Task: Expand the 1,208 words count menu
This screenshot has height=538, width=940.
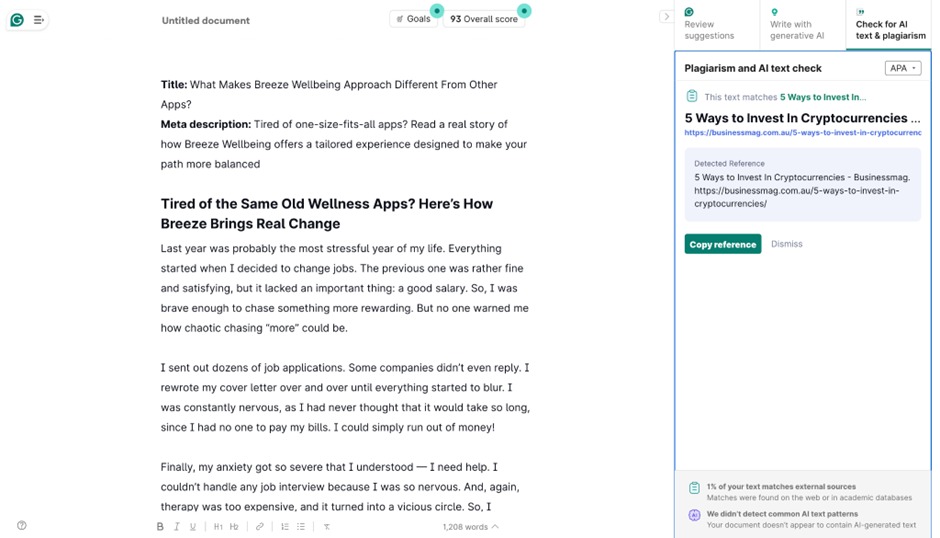Action: point(471,526)
